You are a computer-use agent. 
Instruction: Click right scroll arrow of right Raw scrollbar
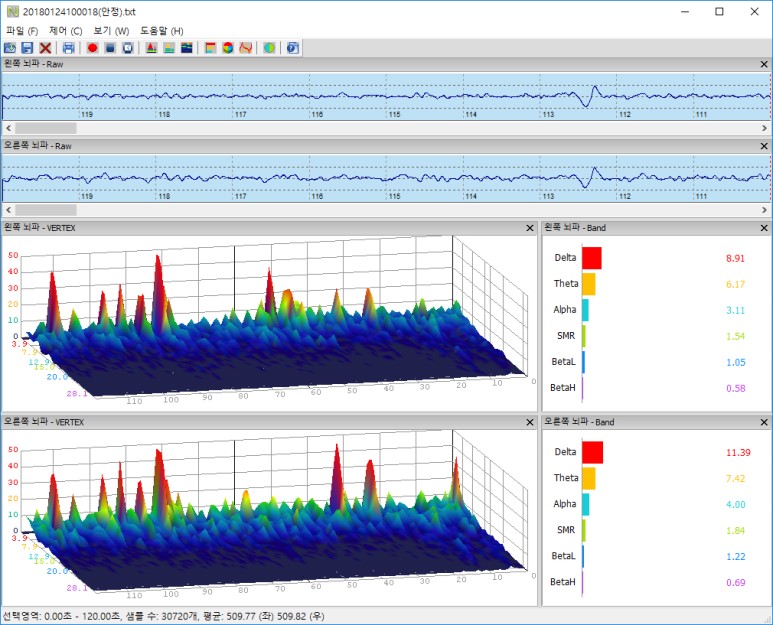pyautogui.click(x=765, y=210)
